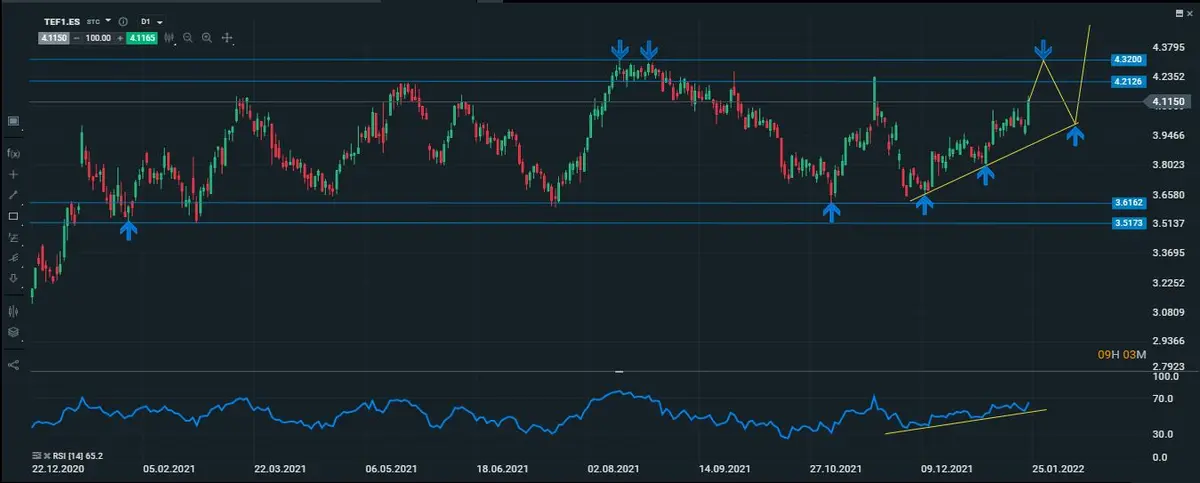Click the zoom out magnifier icon
1200x483 pixels.
pyautogui.click(x=187, y=38)
